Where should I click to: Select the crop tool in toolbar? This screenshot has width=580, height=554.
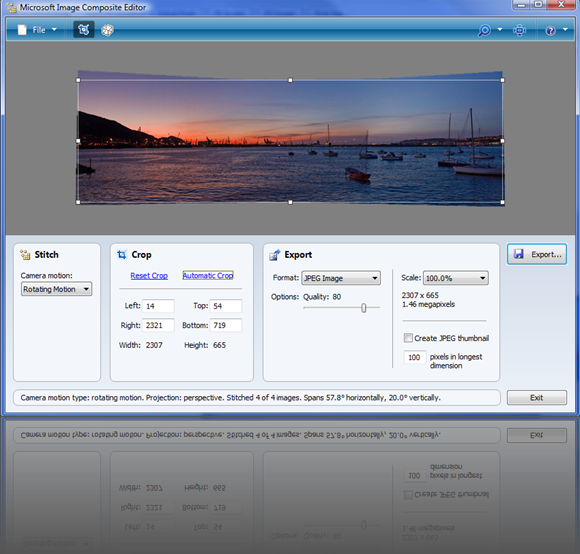[x=84, y=30]
